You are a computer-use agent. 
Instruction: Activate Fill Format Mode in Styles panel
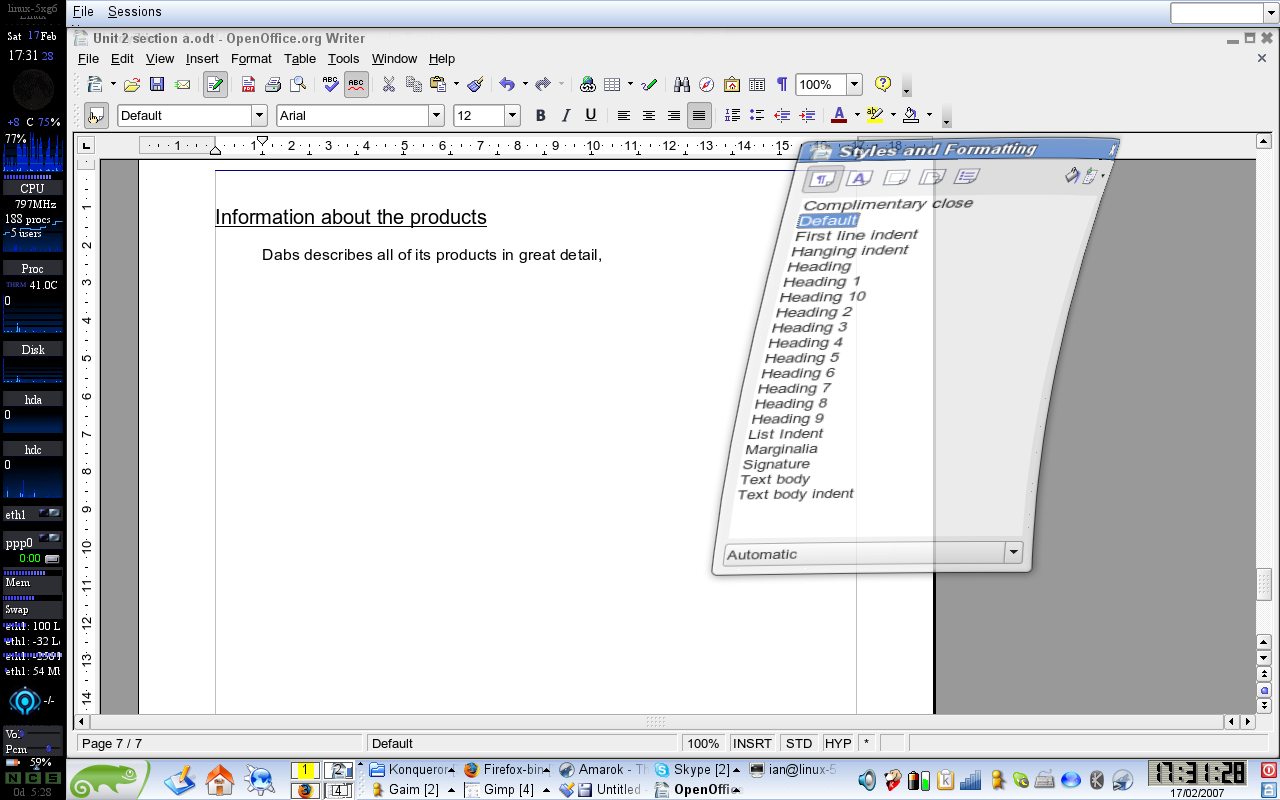coord(1071,176)
